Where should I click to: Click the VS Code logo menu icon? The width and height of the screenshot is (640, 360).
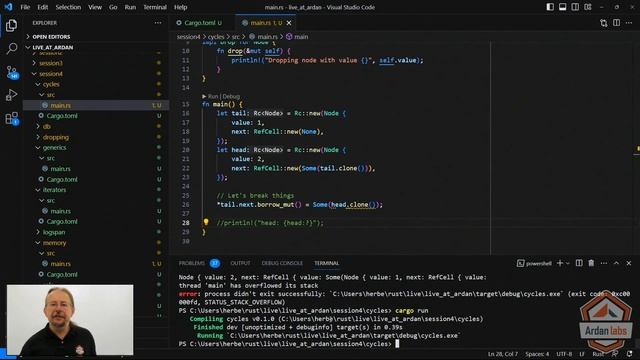(8, 7)
